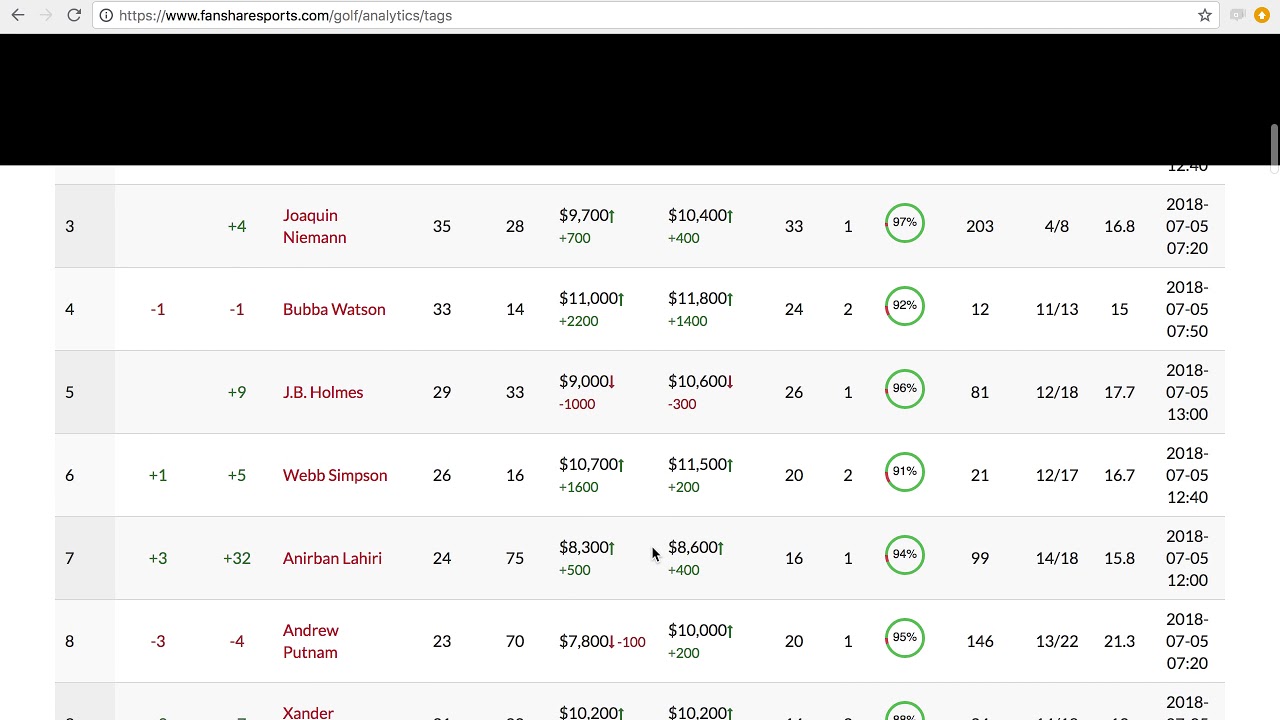Click the $7,800 price in Andrew Putnam row
The height and width of the screenshot is (720, 1280).
click(584, 641)
